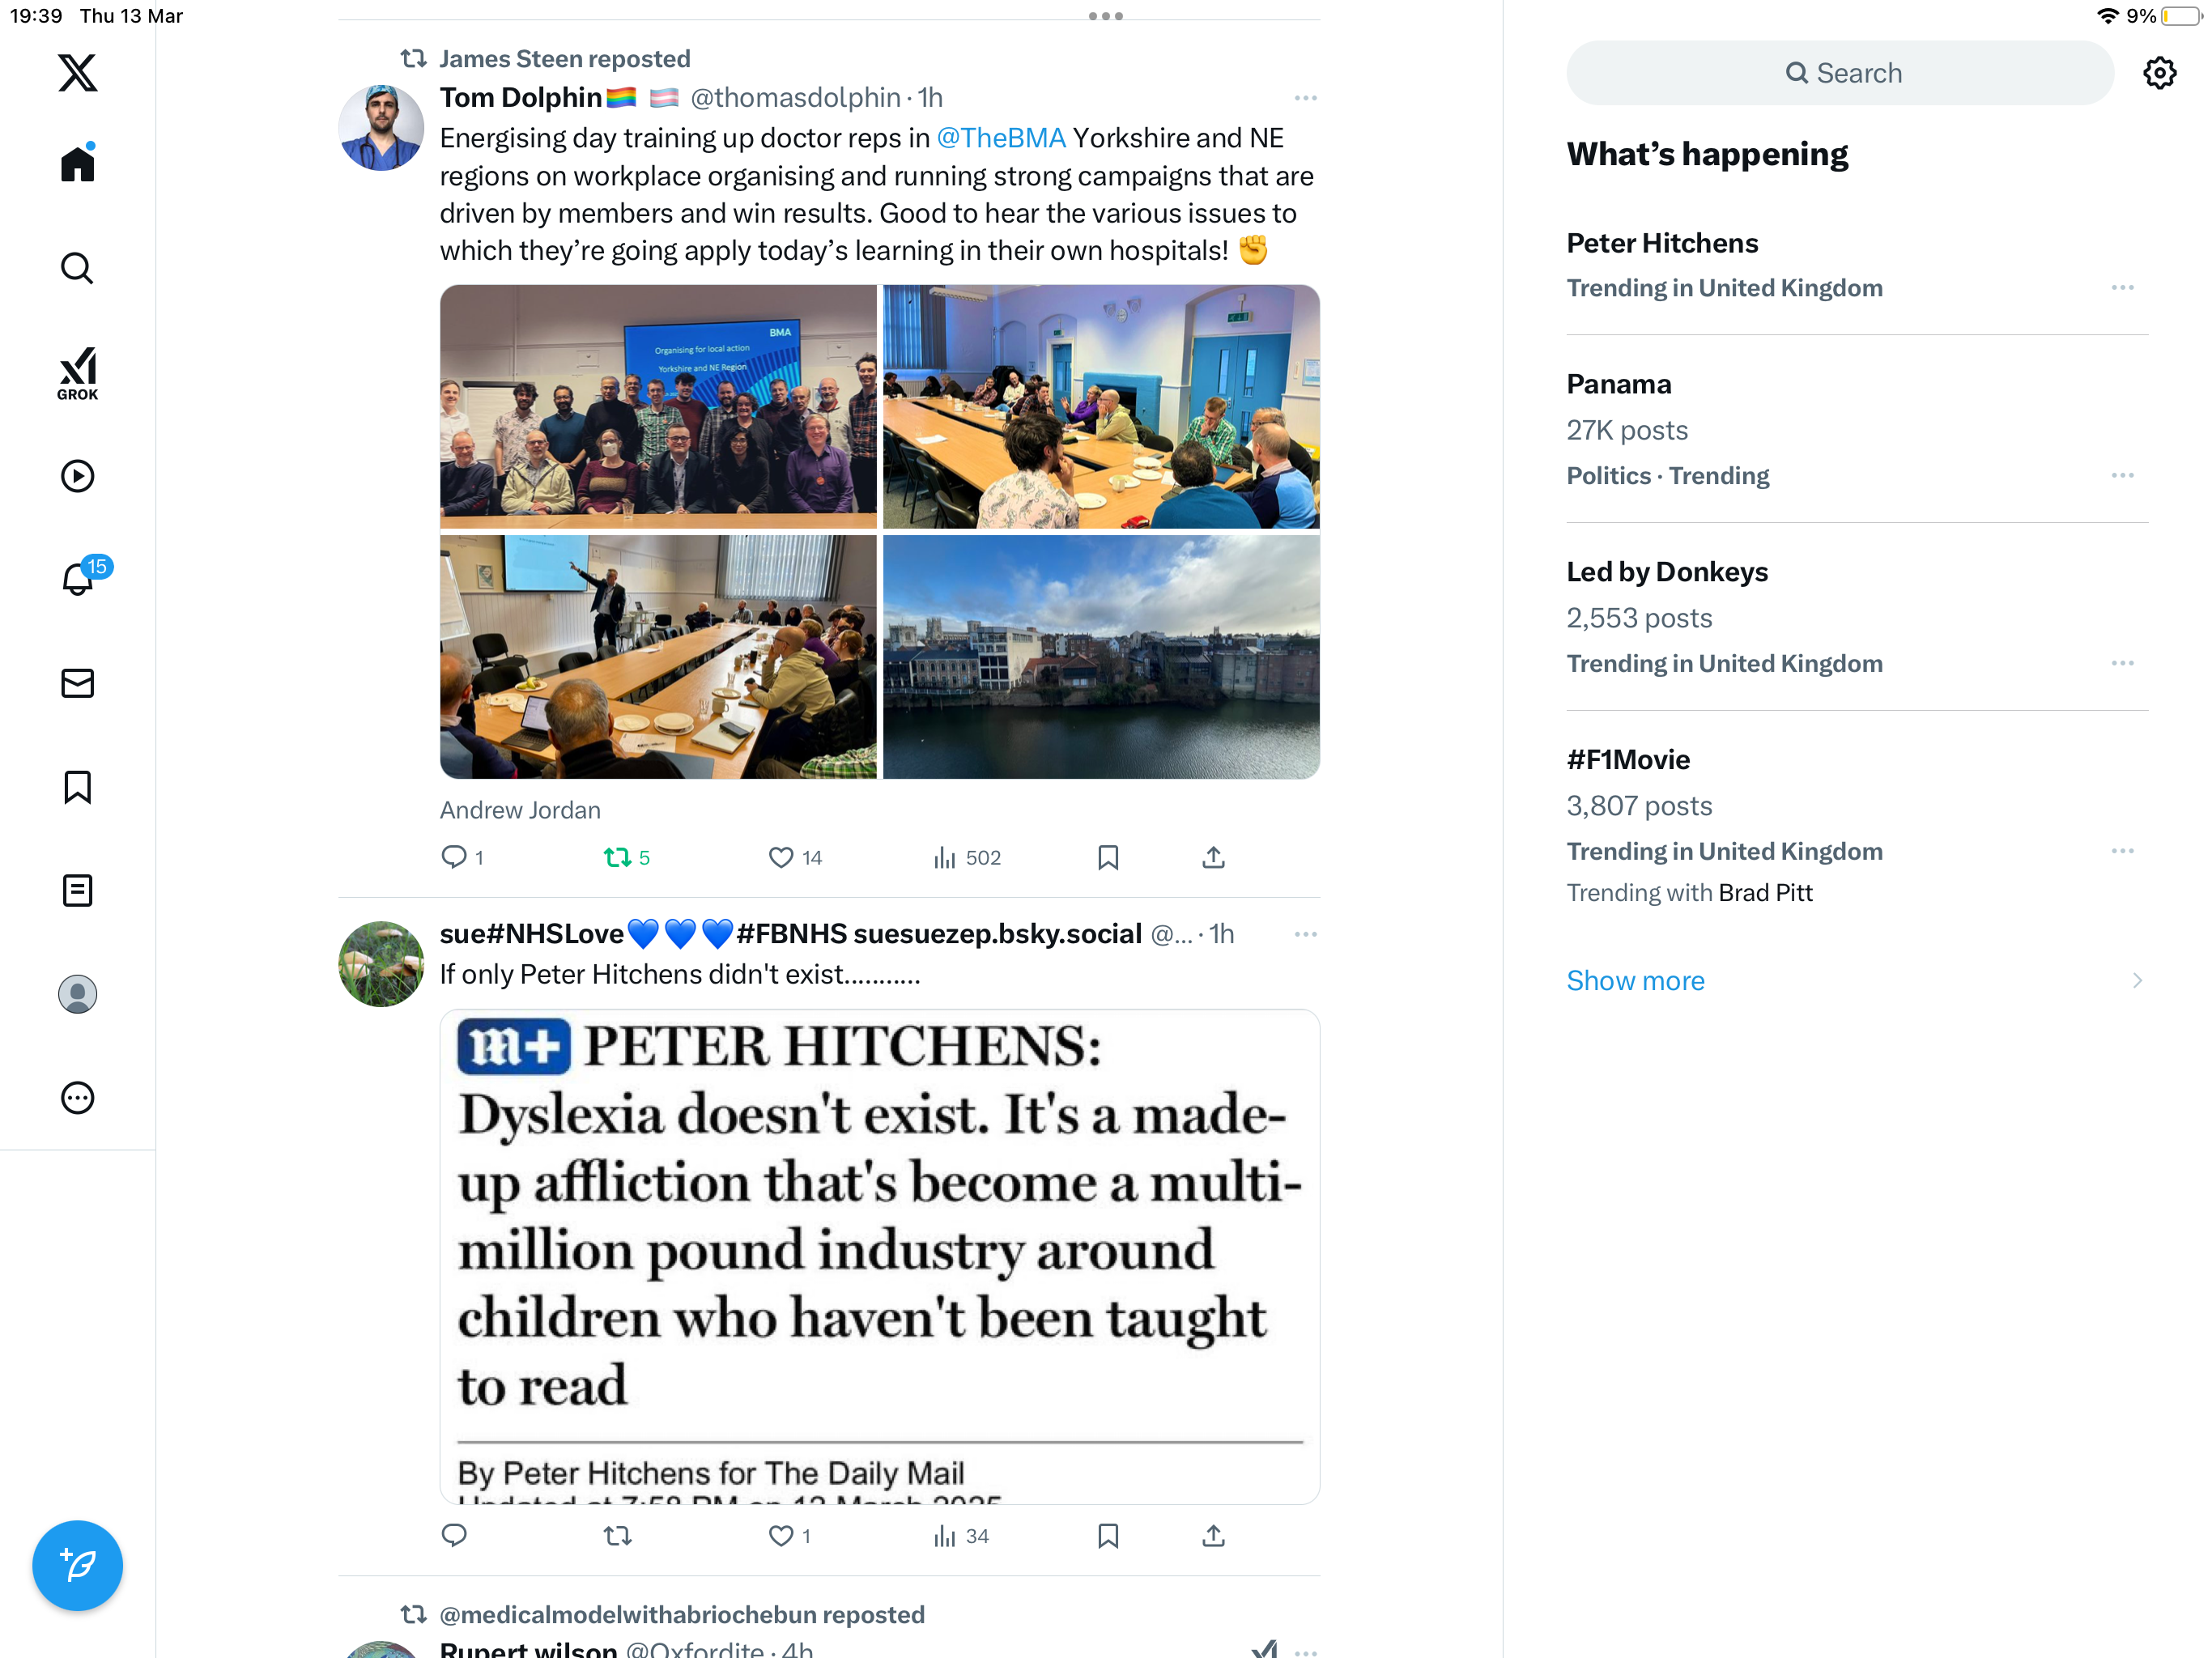This screenshot has height=1658, width=2212.
Task: View BMA group photo with presentation screen
Action: (658, 406)
